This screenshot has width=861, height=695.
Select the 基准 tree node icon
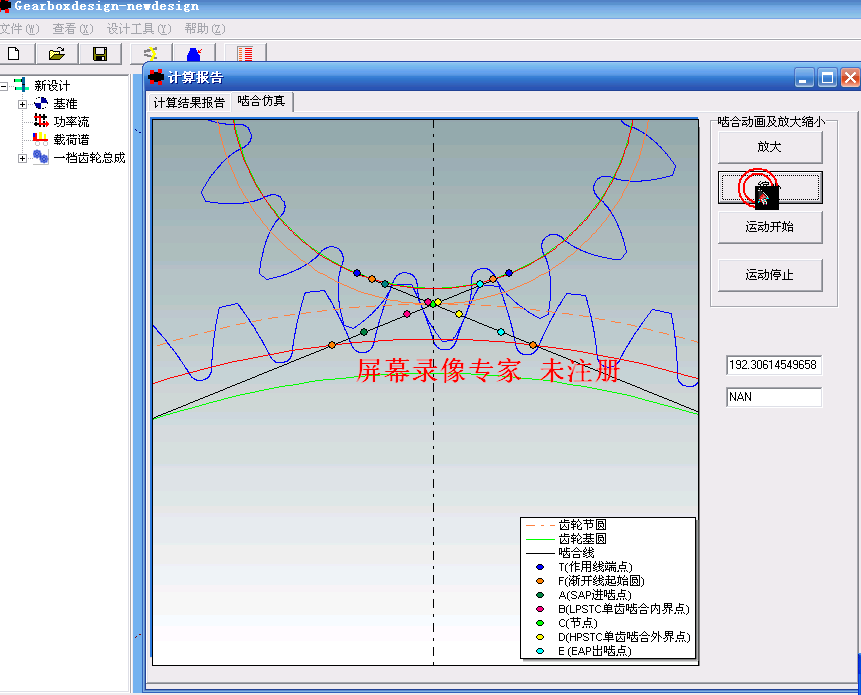(x=41, y=103)
